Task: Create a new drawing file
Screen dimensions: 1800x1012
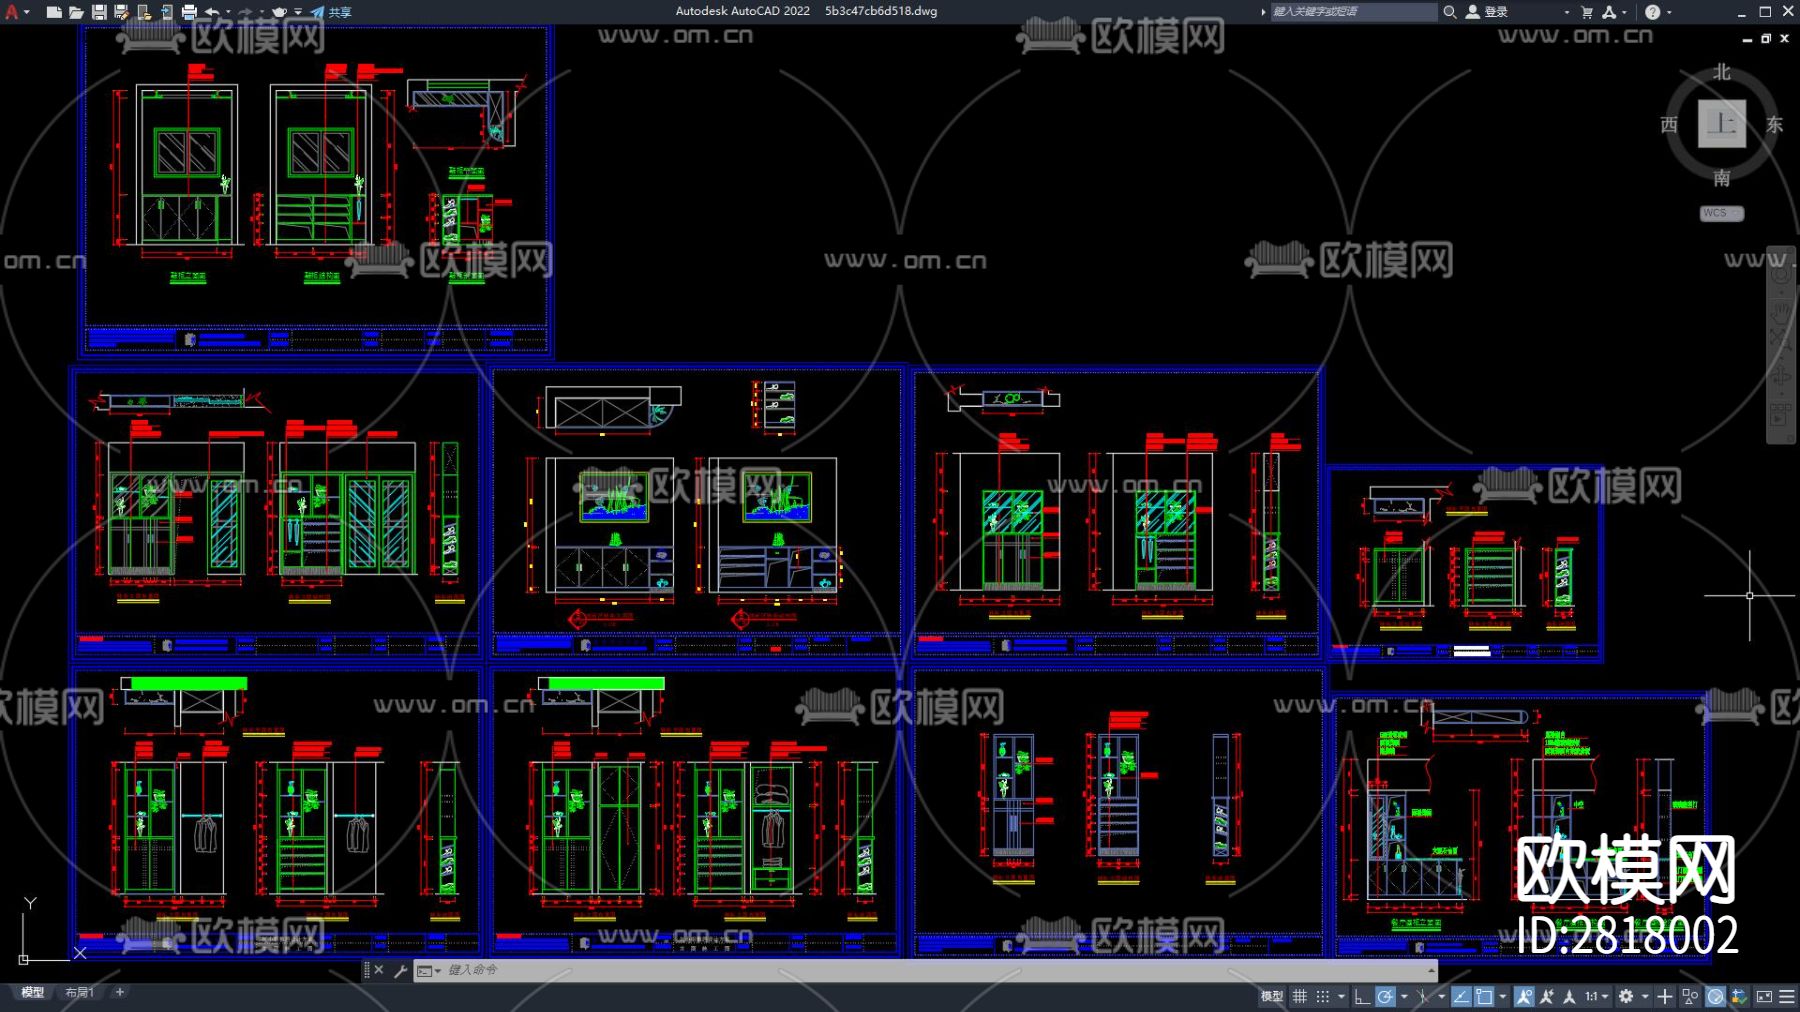Action: coord(54,12)
